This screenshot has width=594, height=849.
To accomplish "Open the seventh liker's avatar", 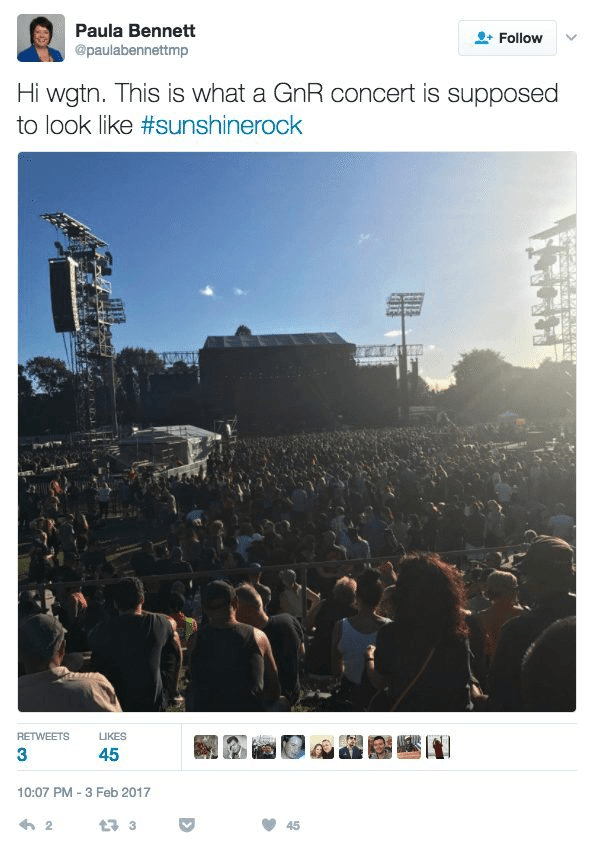I will point(380,747).
